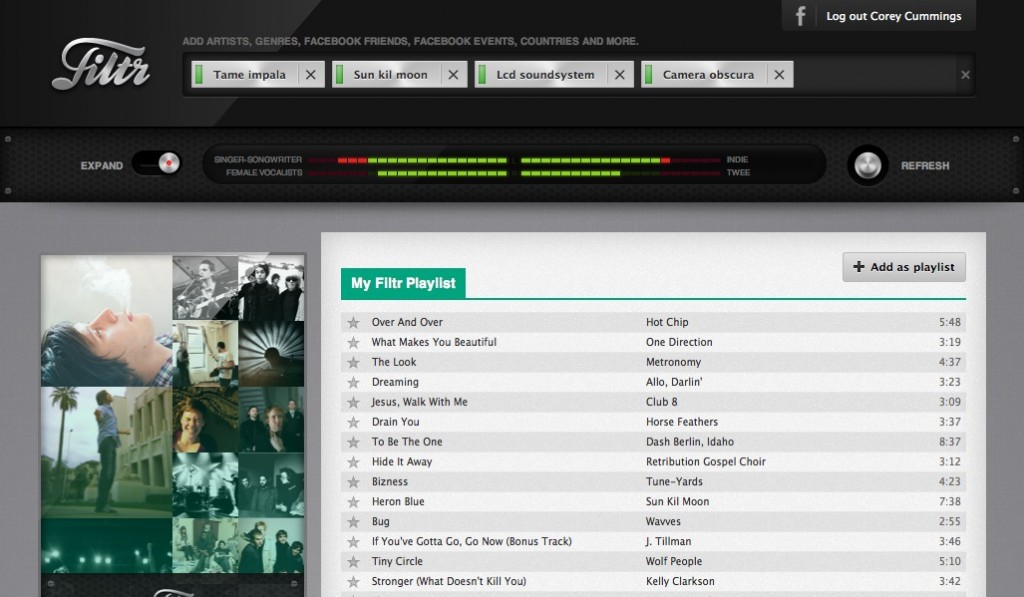Star the track Drain You
This screenshot has width=1024, height=597.
[x=353, y=422]
